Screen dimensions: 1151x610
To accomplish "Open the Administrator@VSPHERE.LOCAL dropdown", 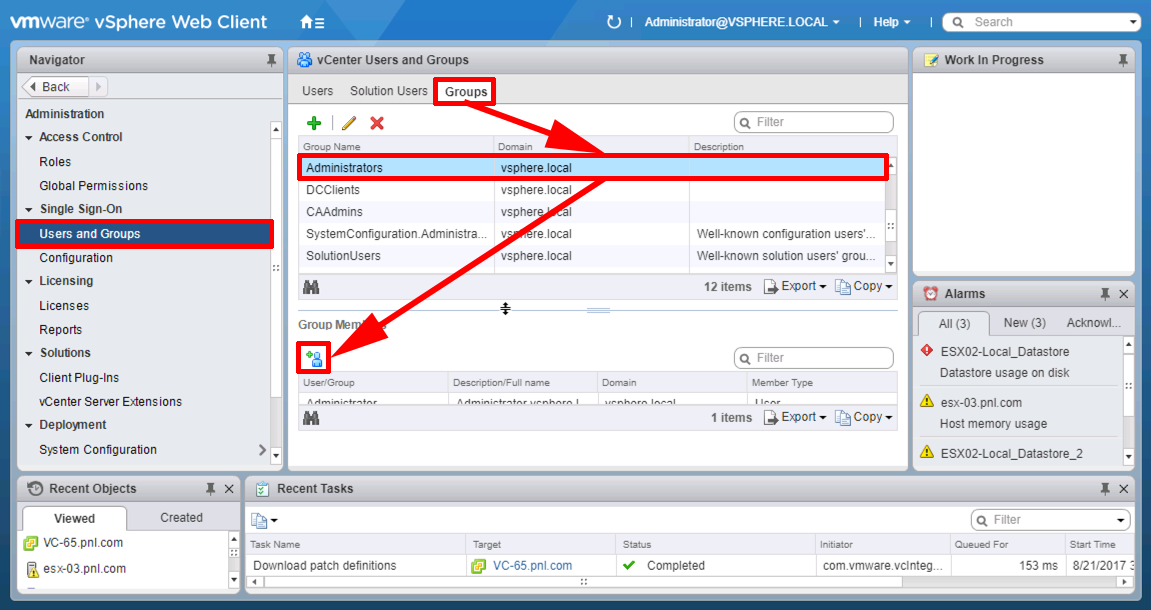I will (x=742, y=22).
